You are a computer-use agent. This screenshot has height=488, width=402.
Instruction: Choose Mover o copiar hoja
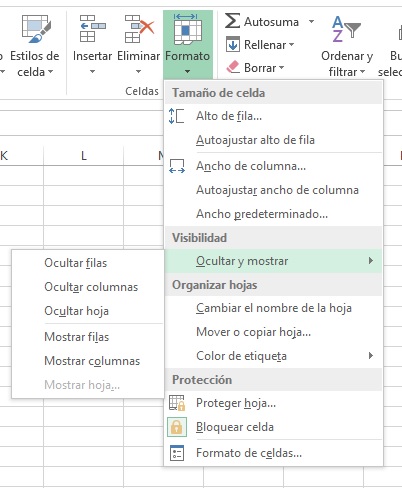coord(273,332)
